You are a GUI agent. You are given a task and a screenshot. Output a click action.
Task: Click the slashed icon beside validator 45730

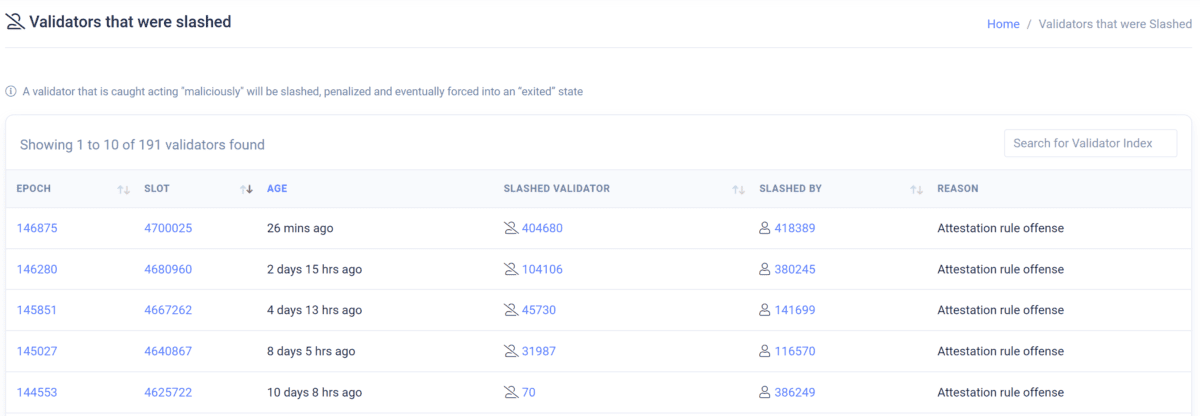511,310
